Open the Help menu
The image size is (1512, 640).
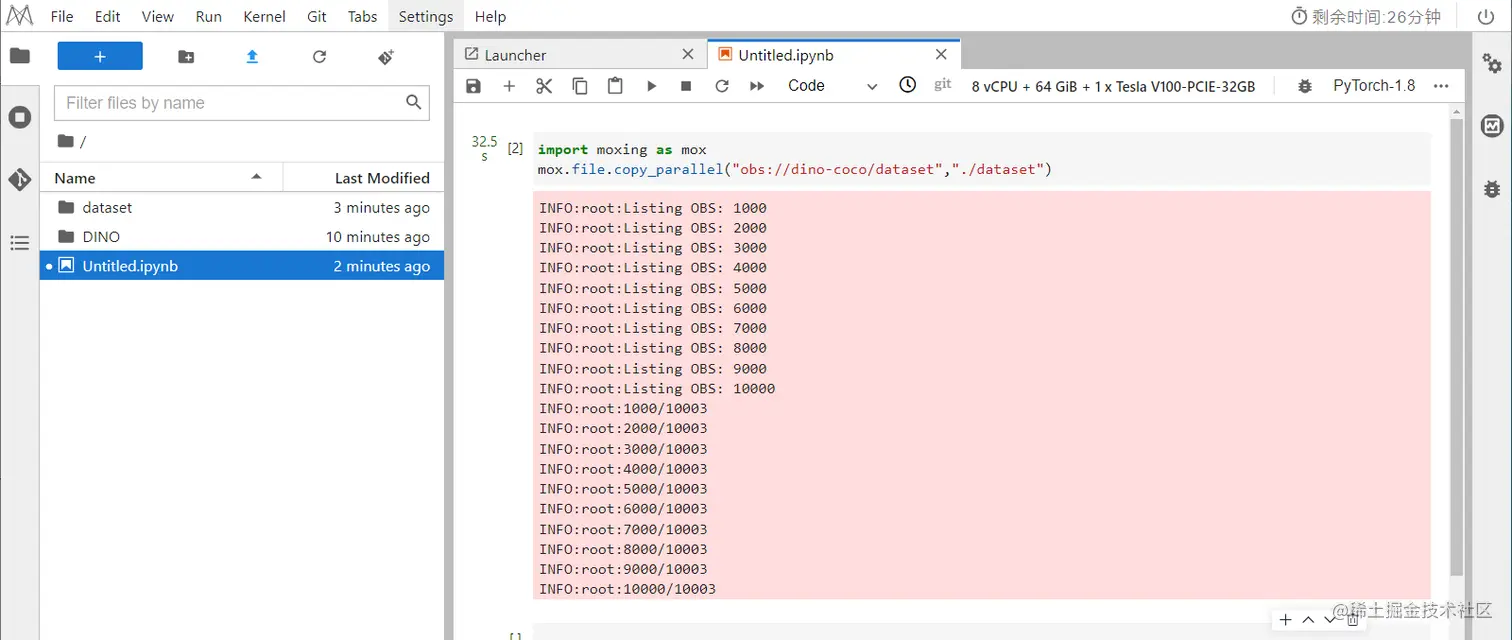coord(490,16)
